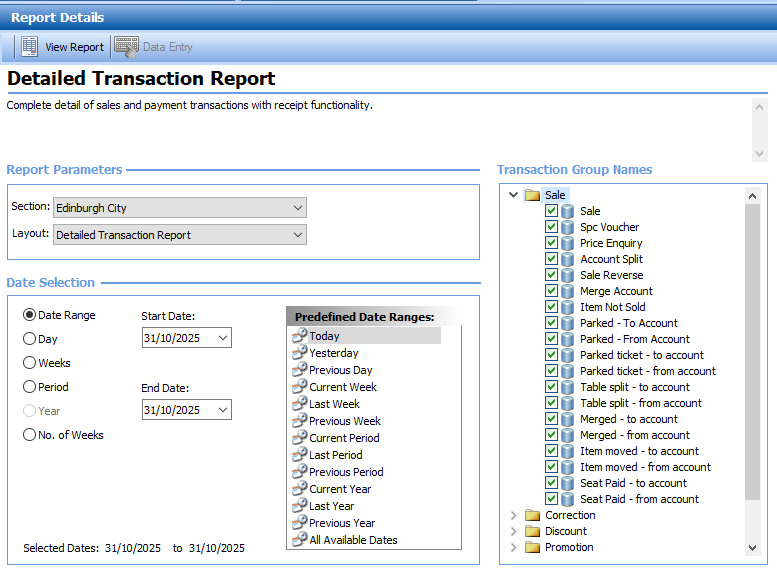The image size is (777, 568).
Task: Open the Start Date calendar dropdown
Action: pos(223,338)
